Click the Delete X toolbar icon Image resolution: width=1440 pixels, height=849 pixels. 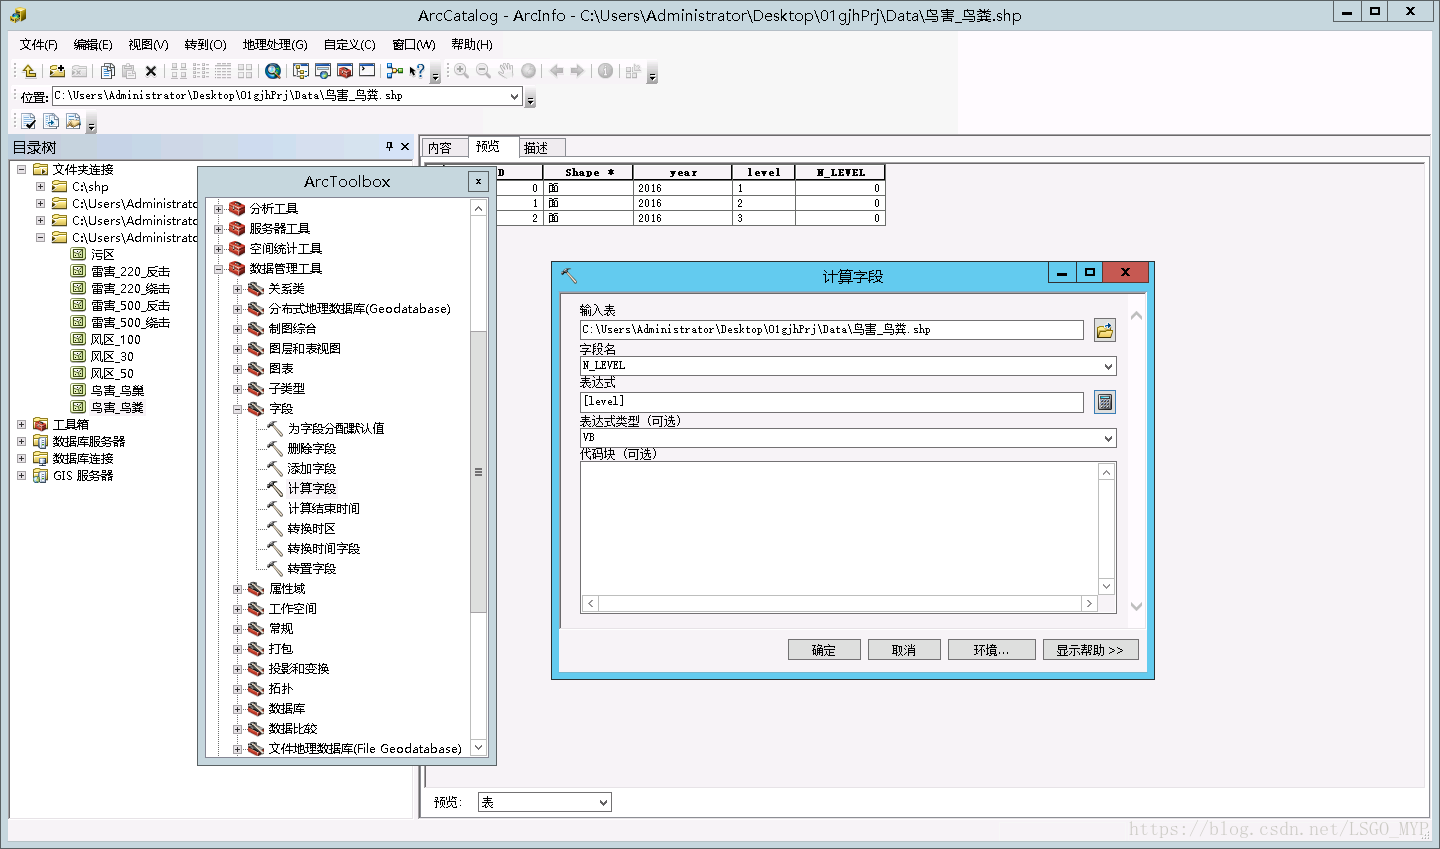(x=151, y=71)
